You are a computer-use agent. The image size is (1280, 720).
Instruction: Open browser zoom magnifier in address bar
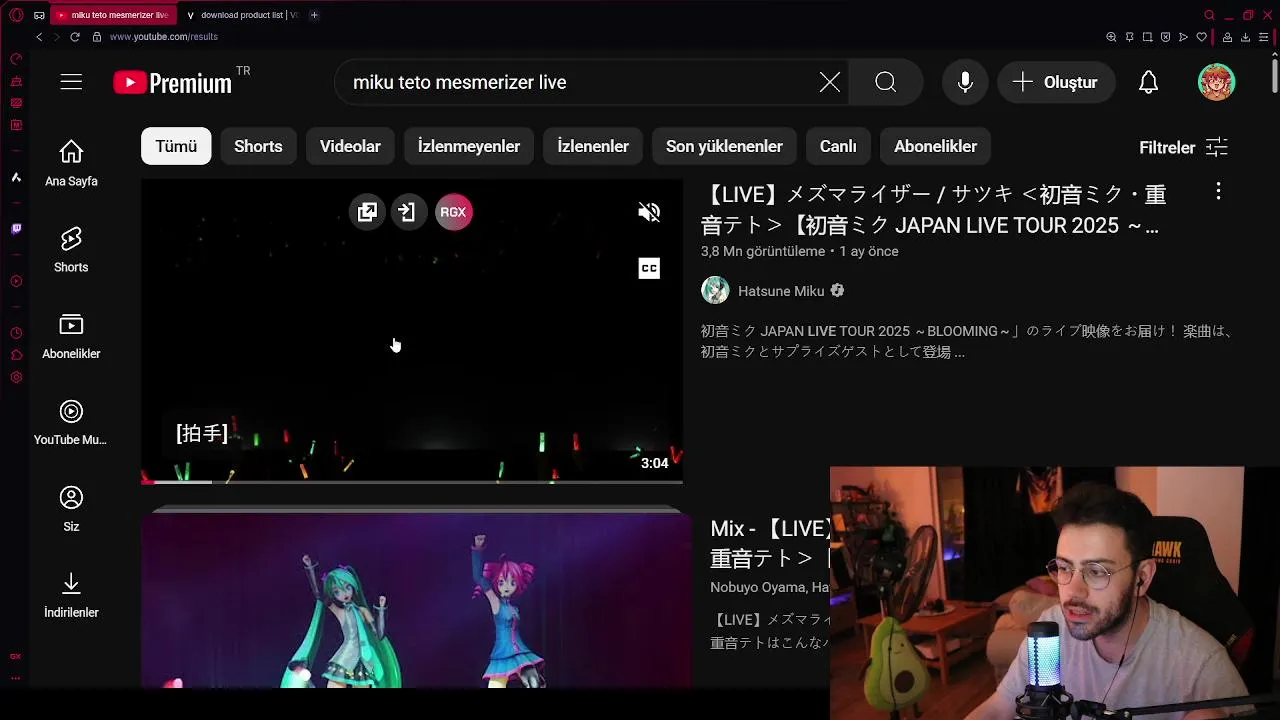pyautogui.click(x=1111, y=37)
